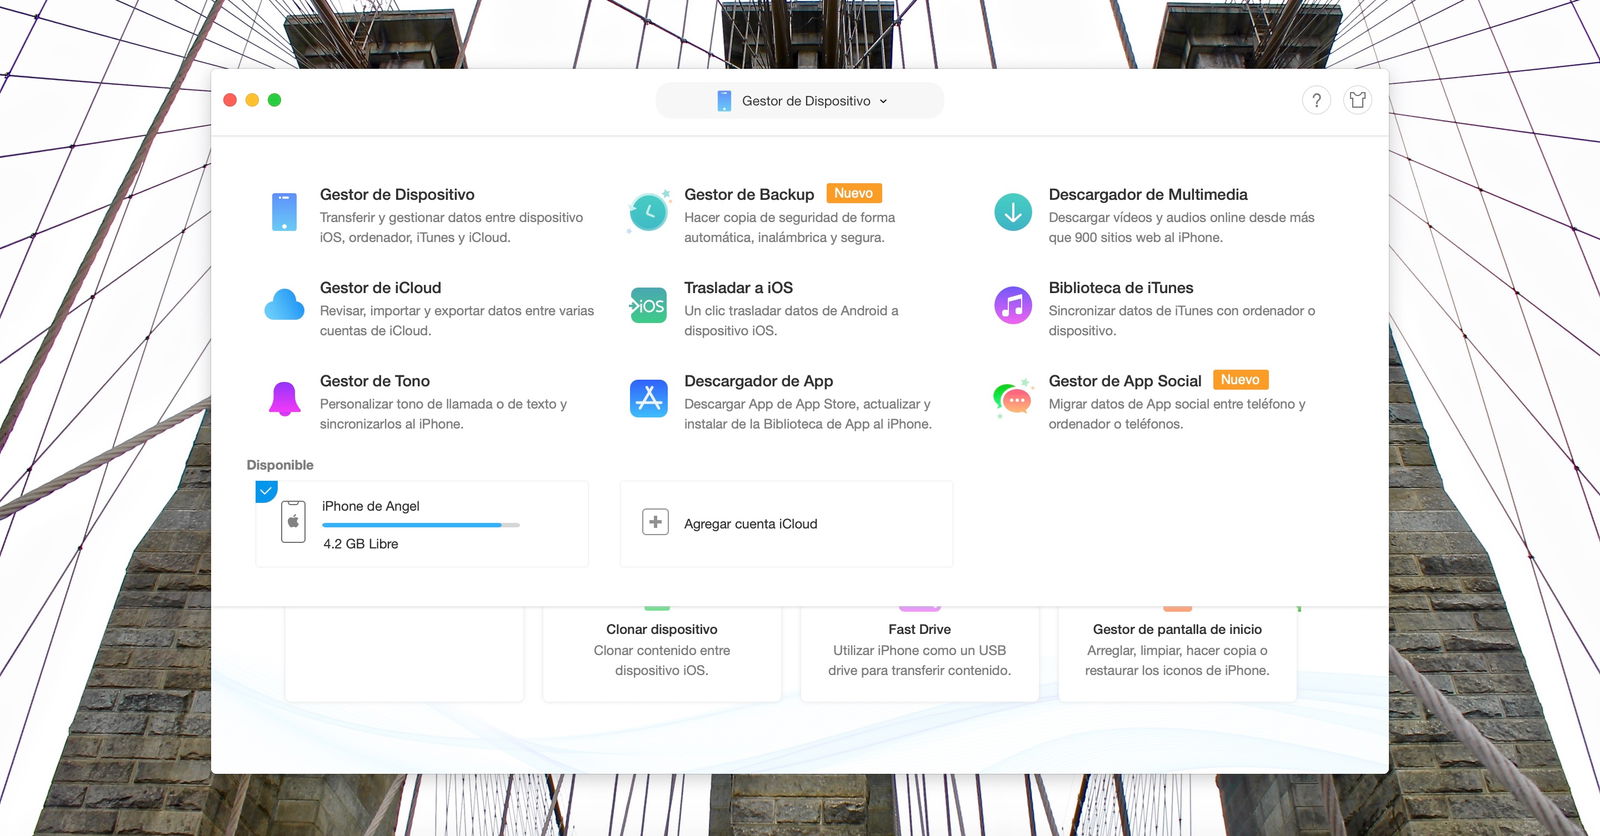Click the Biblioteca de iTunes music icon
The width and height of the screenshot is (1600, 836).
[1013, 305]
